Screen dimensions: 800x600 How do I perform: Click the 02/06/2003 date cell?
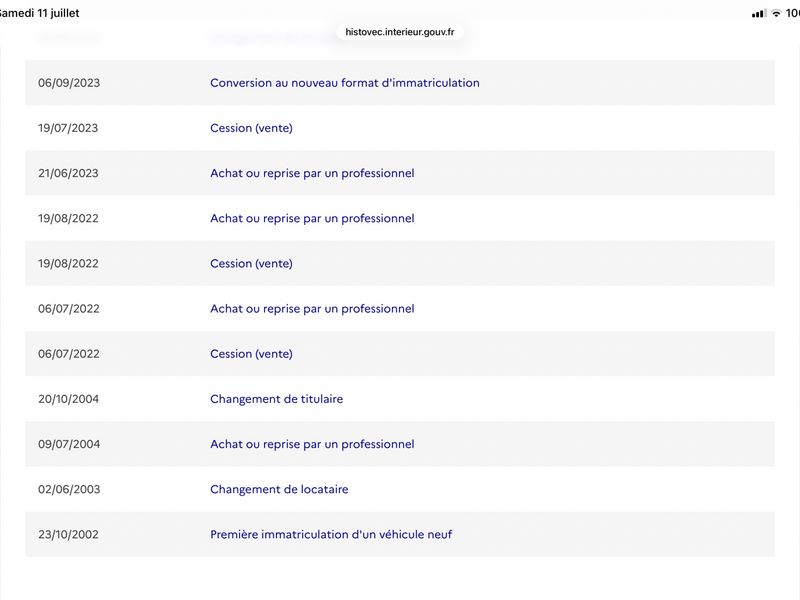69,489
